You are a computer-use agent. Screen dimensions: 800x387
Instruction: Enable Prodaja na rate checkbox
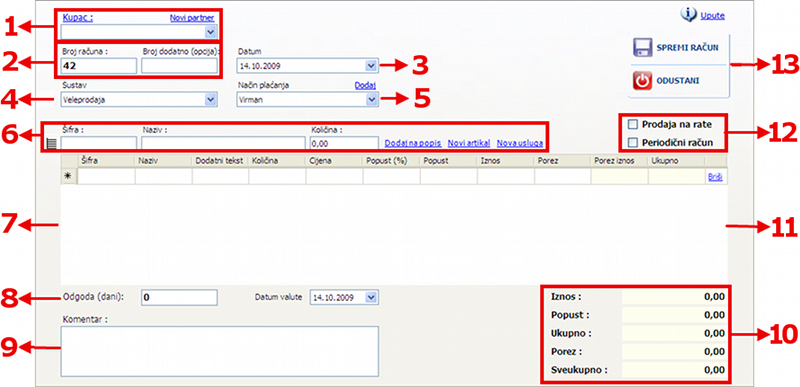633,124
